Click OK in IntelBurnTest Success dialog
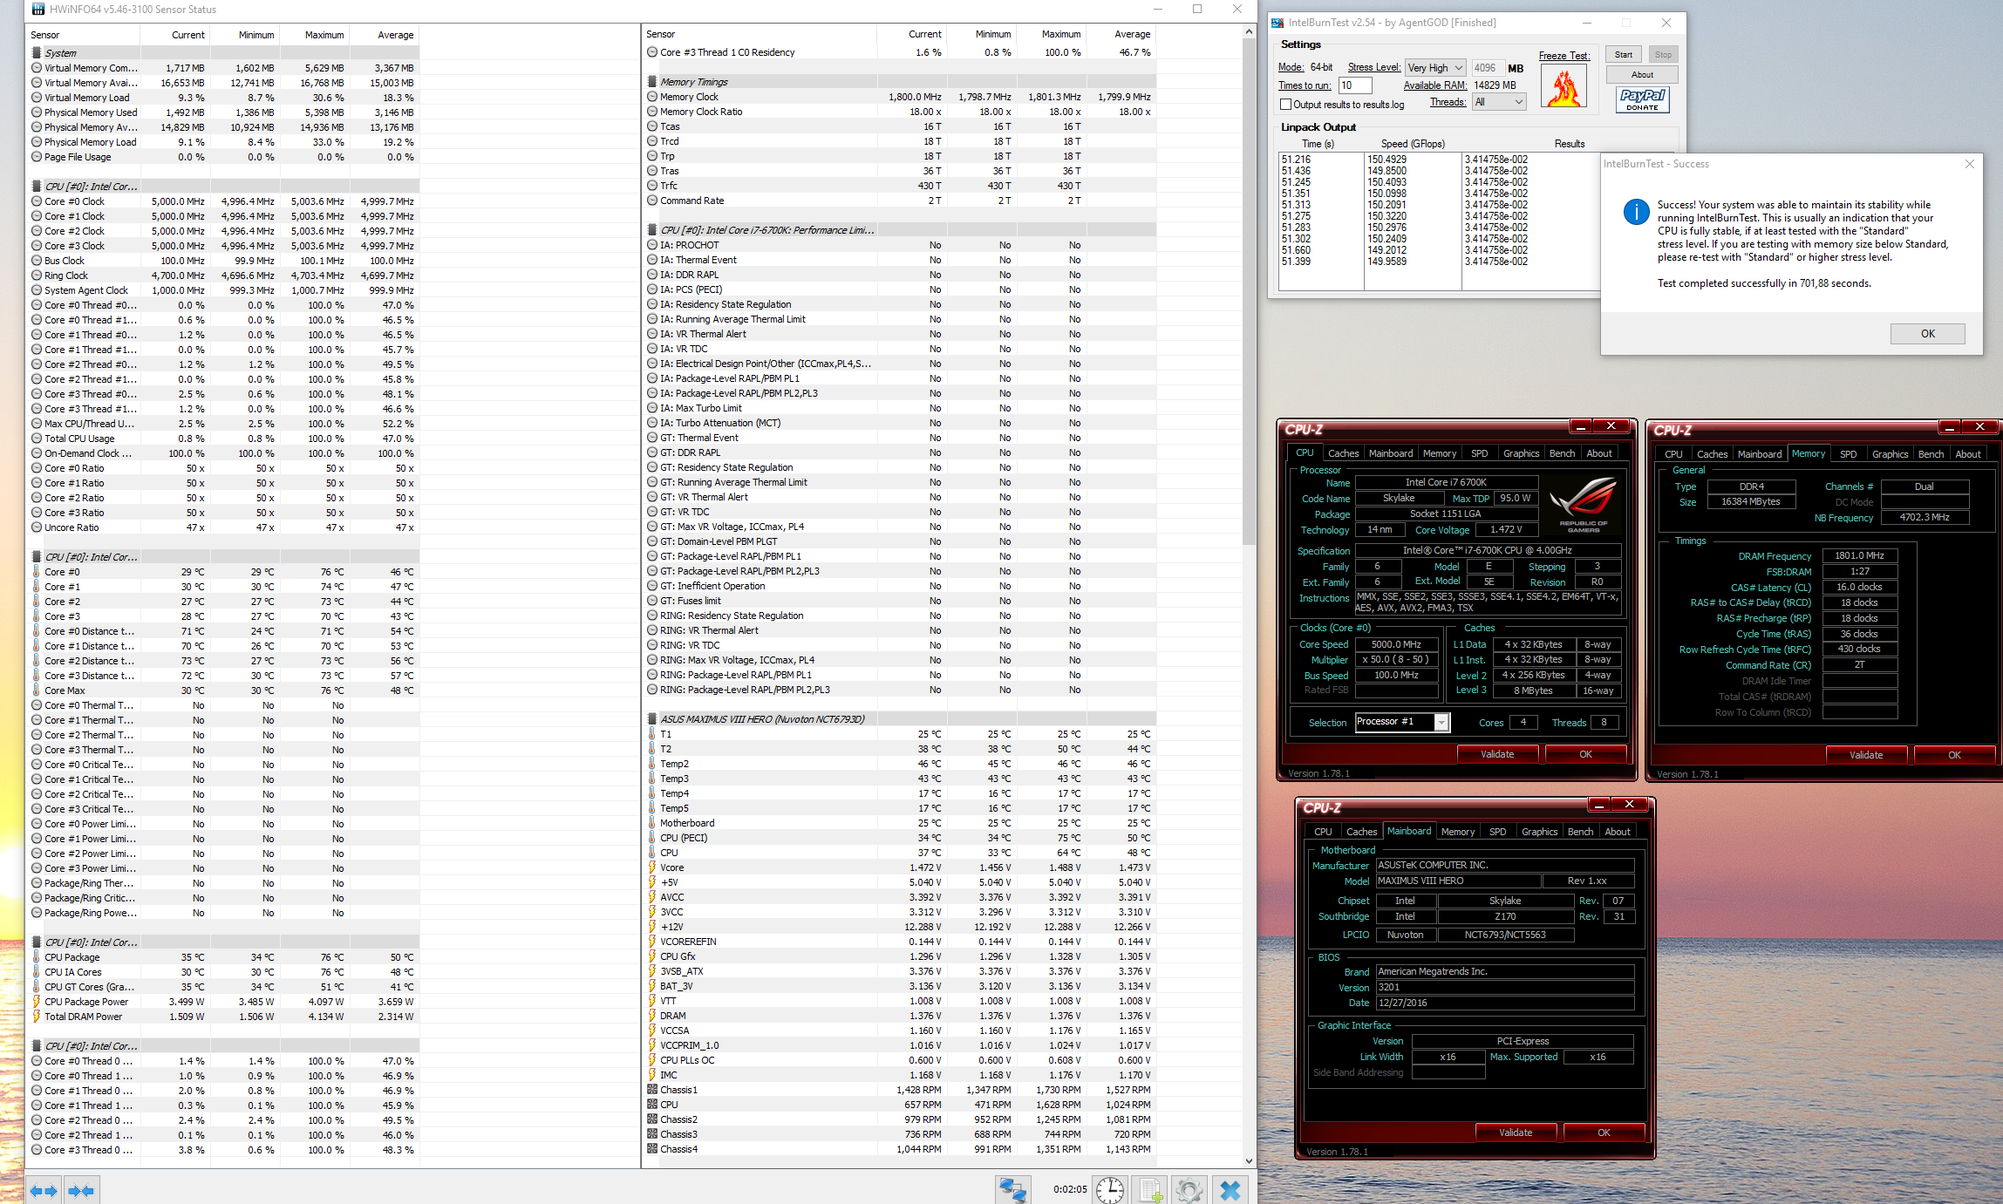2003x1204 pixels. click(x=1927, y=334)
